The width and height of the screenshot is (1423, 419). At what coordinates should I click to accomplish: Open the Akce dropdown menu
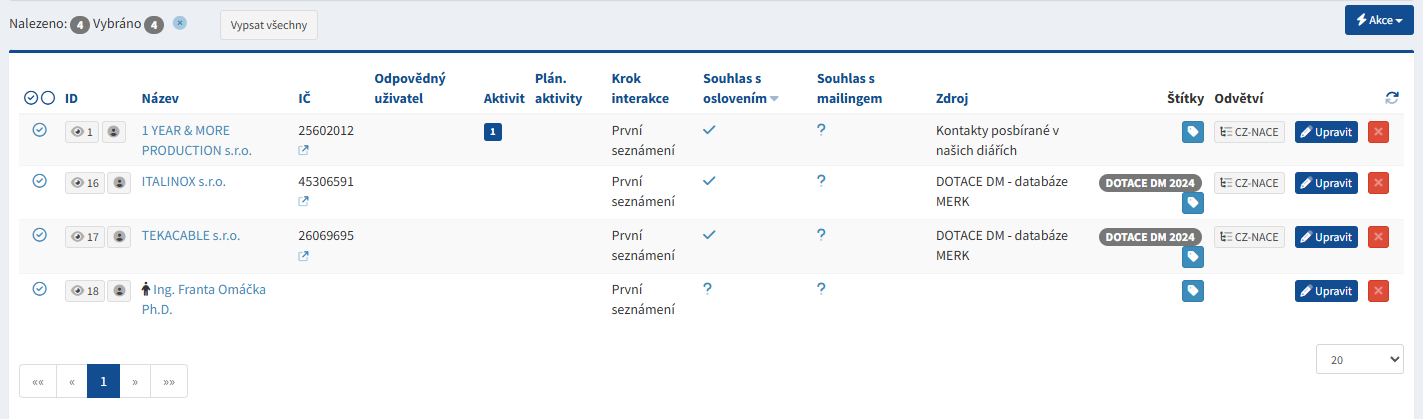point(1378,20)
